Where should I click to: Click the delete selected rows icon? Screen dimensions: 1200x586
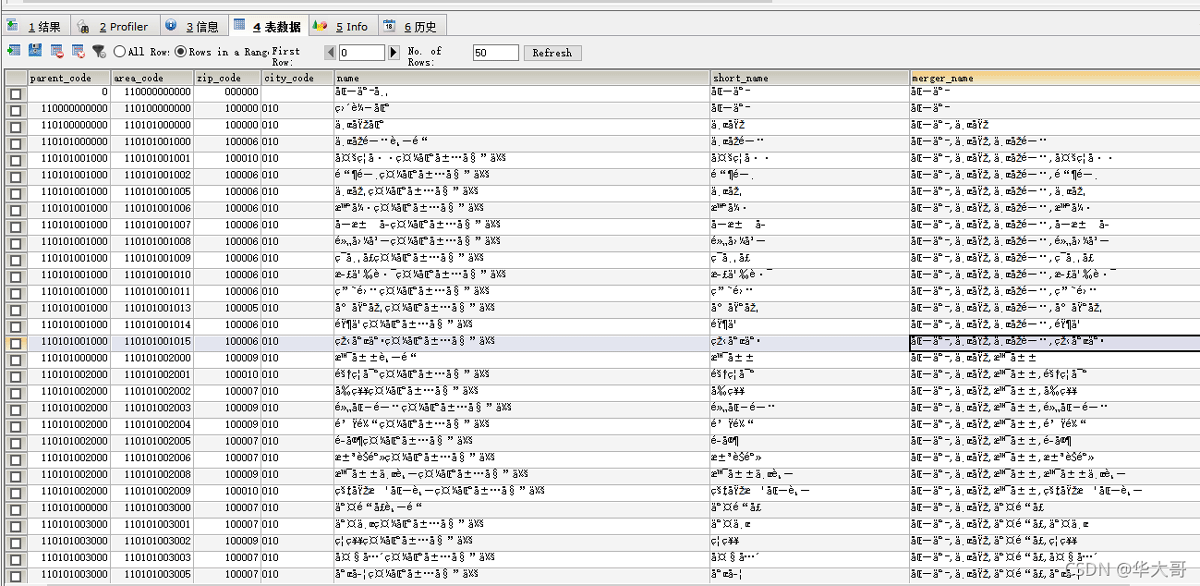click(56, 51)
